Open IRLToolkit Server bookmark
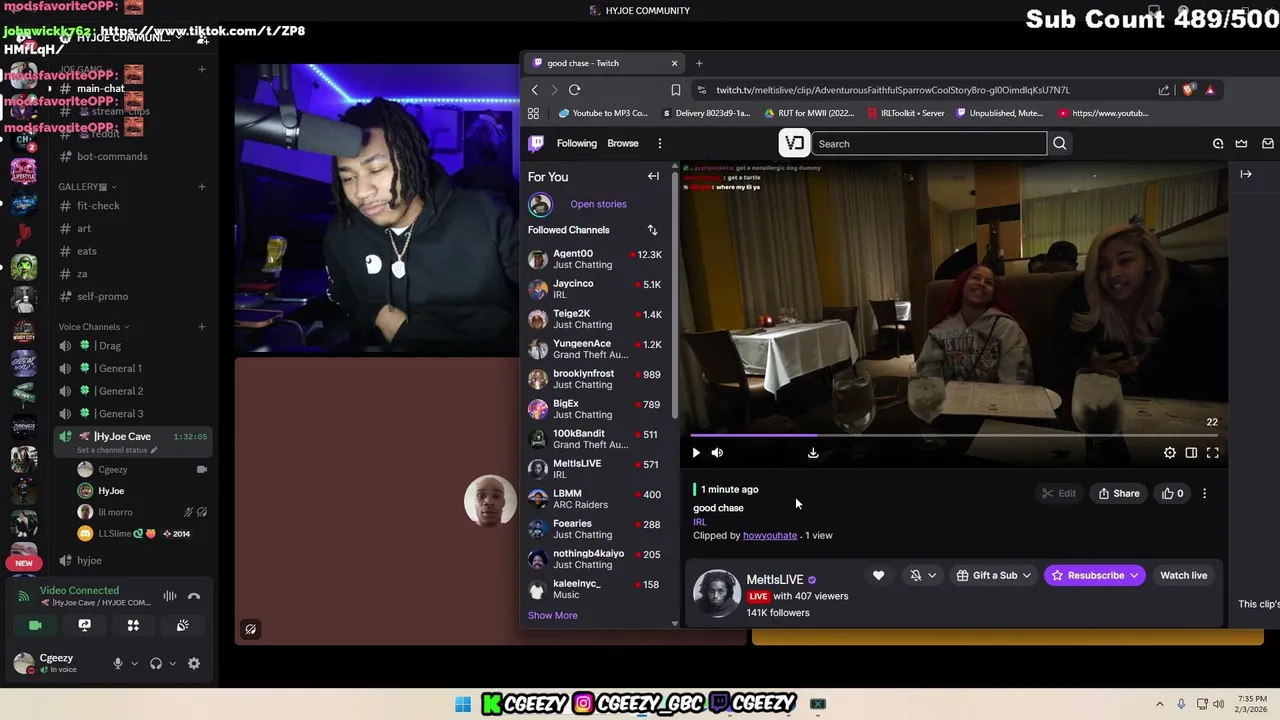Viewport: 1280px width, 720px height. tap(906, 113)
